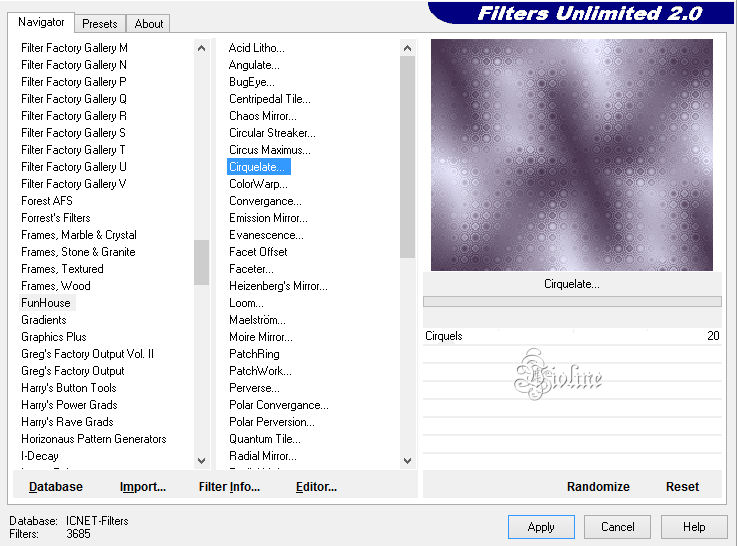Choose the ColorWarp... filter
The height and width of the screenshot is (546, 737).
tap(258, 184)
